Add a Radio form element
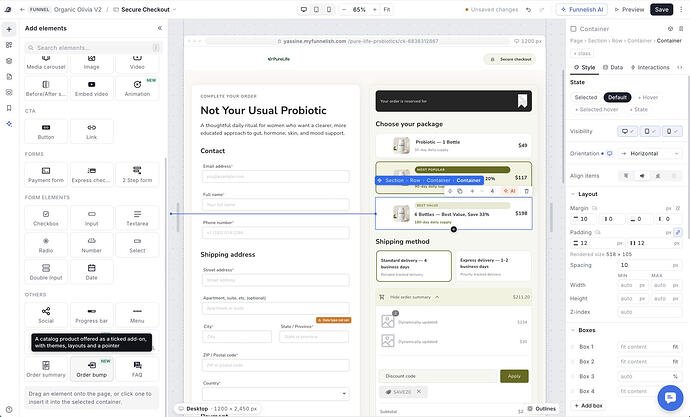Viewport: 690px width, 417px height. tap(46, 245)
